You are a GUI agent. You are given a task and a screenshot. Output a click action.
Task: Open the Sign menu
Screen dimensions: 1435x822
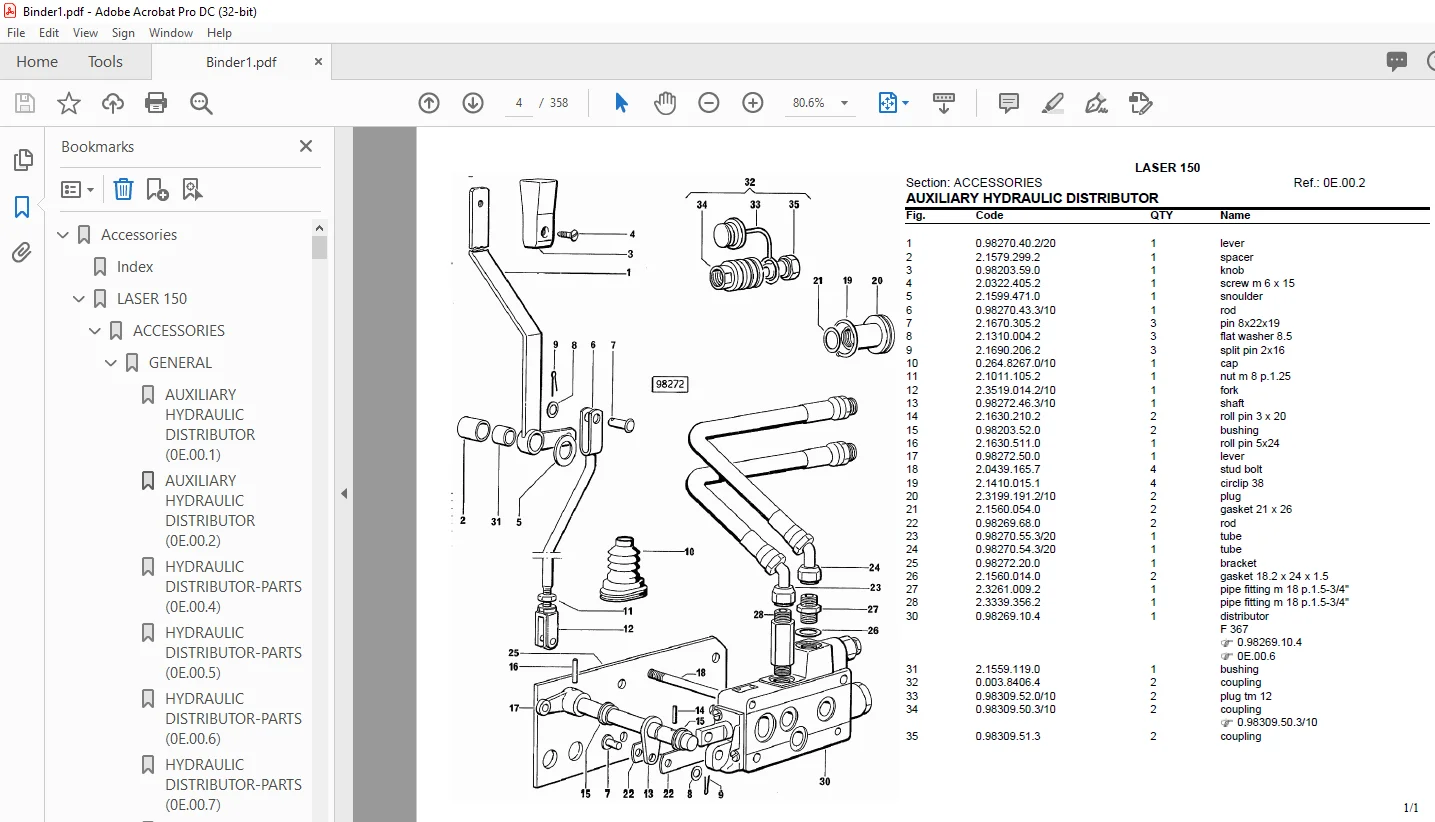pos(123,32)
